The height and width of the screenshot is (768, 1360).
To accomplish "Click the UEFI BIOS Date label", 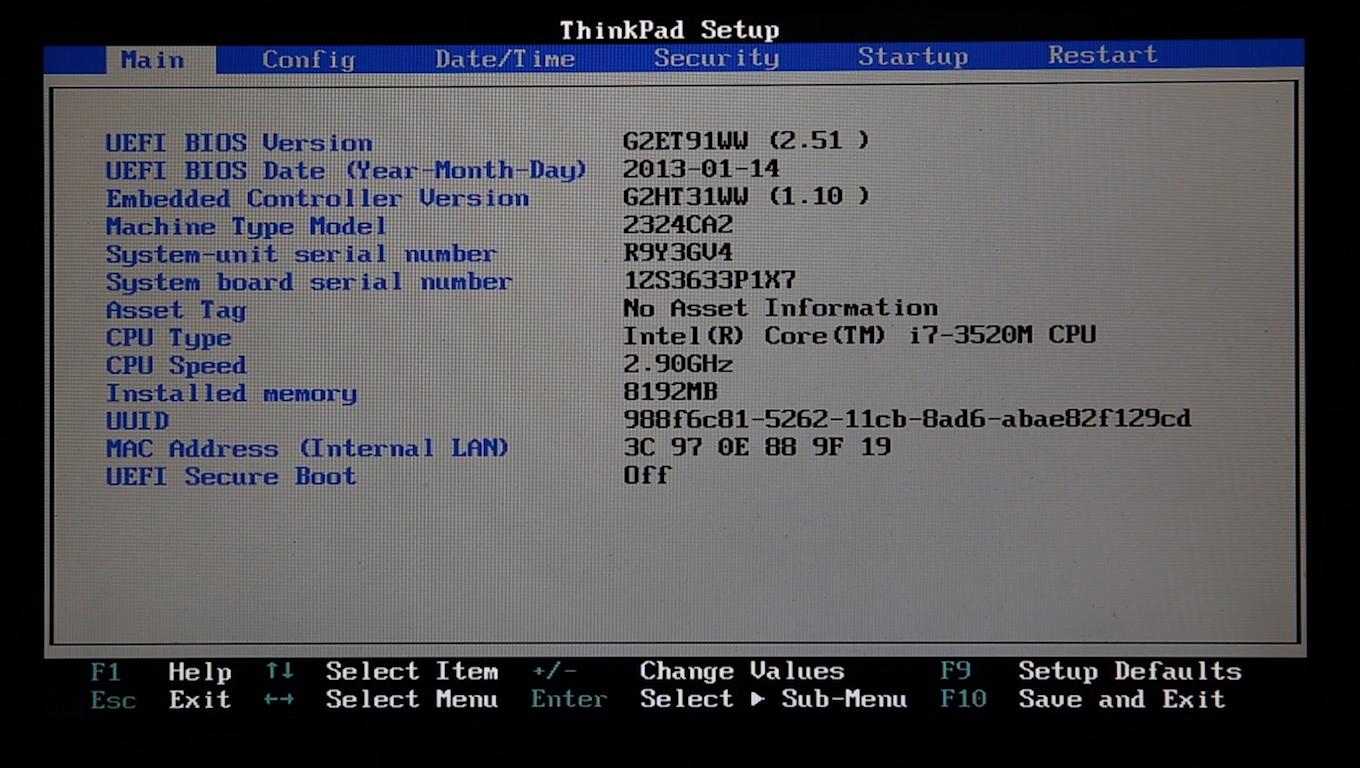I will [346, 171].
